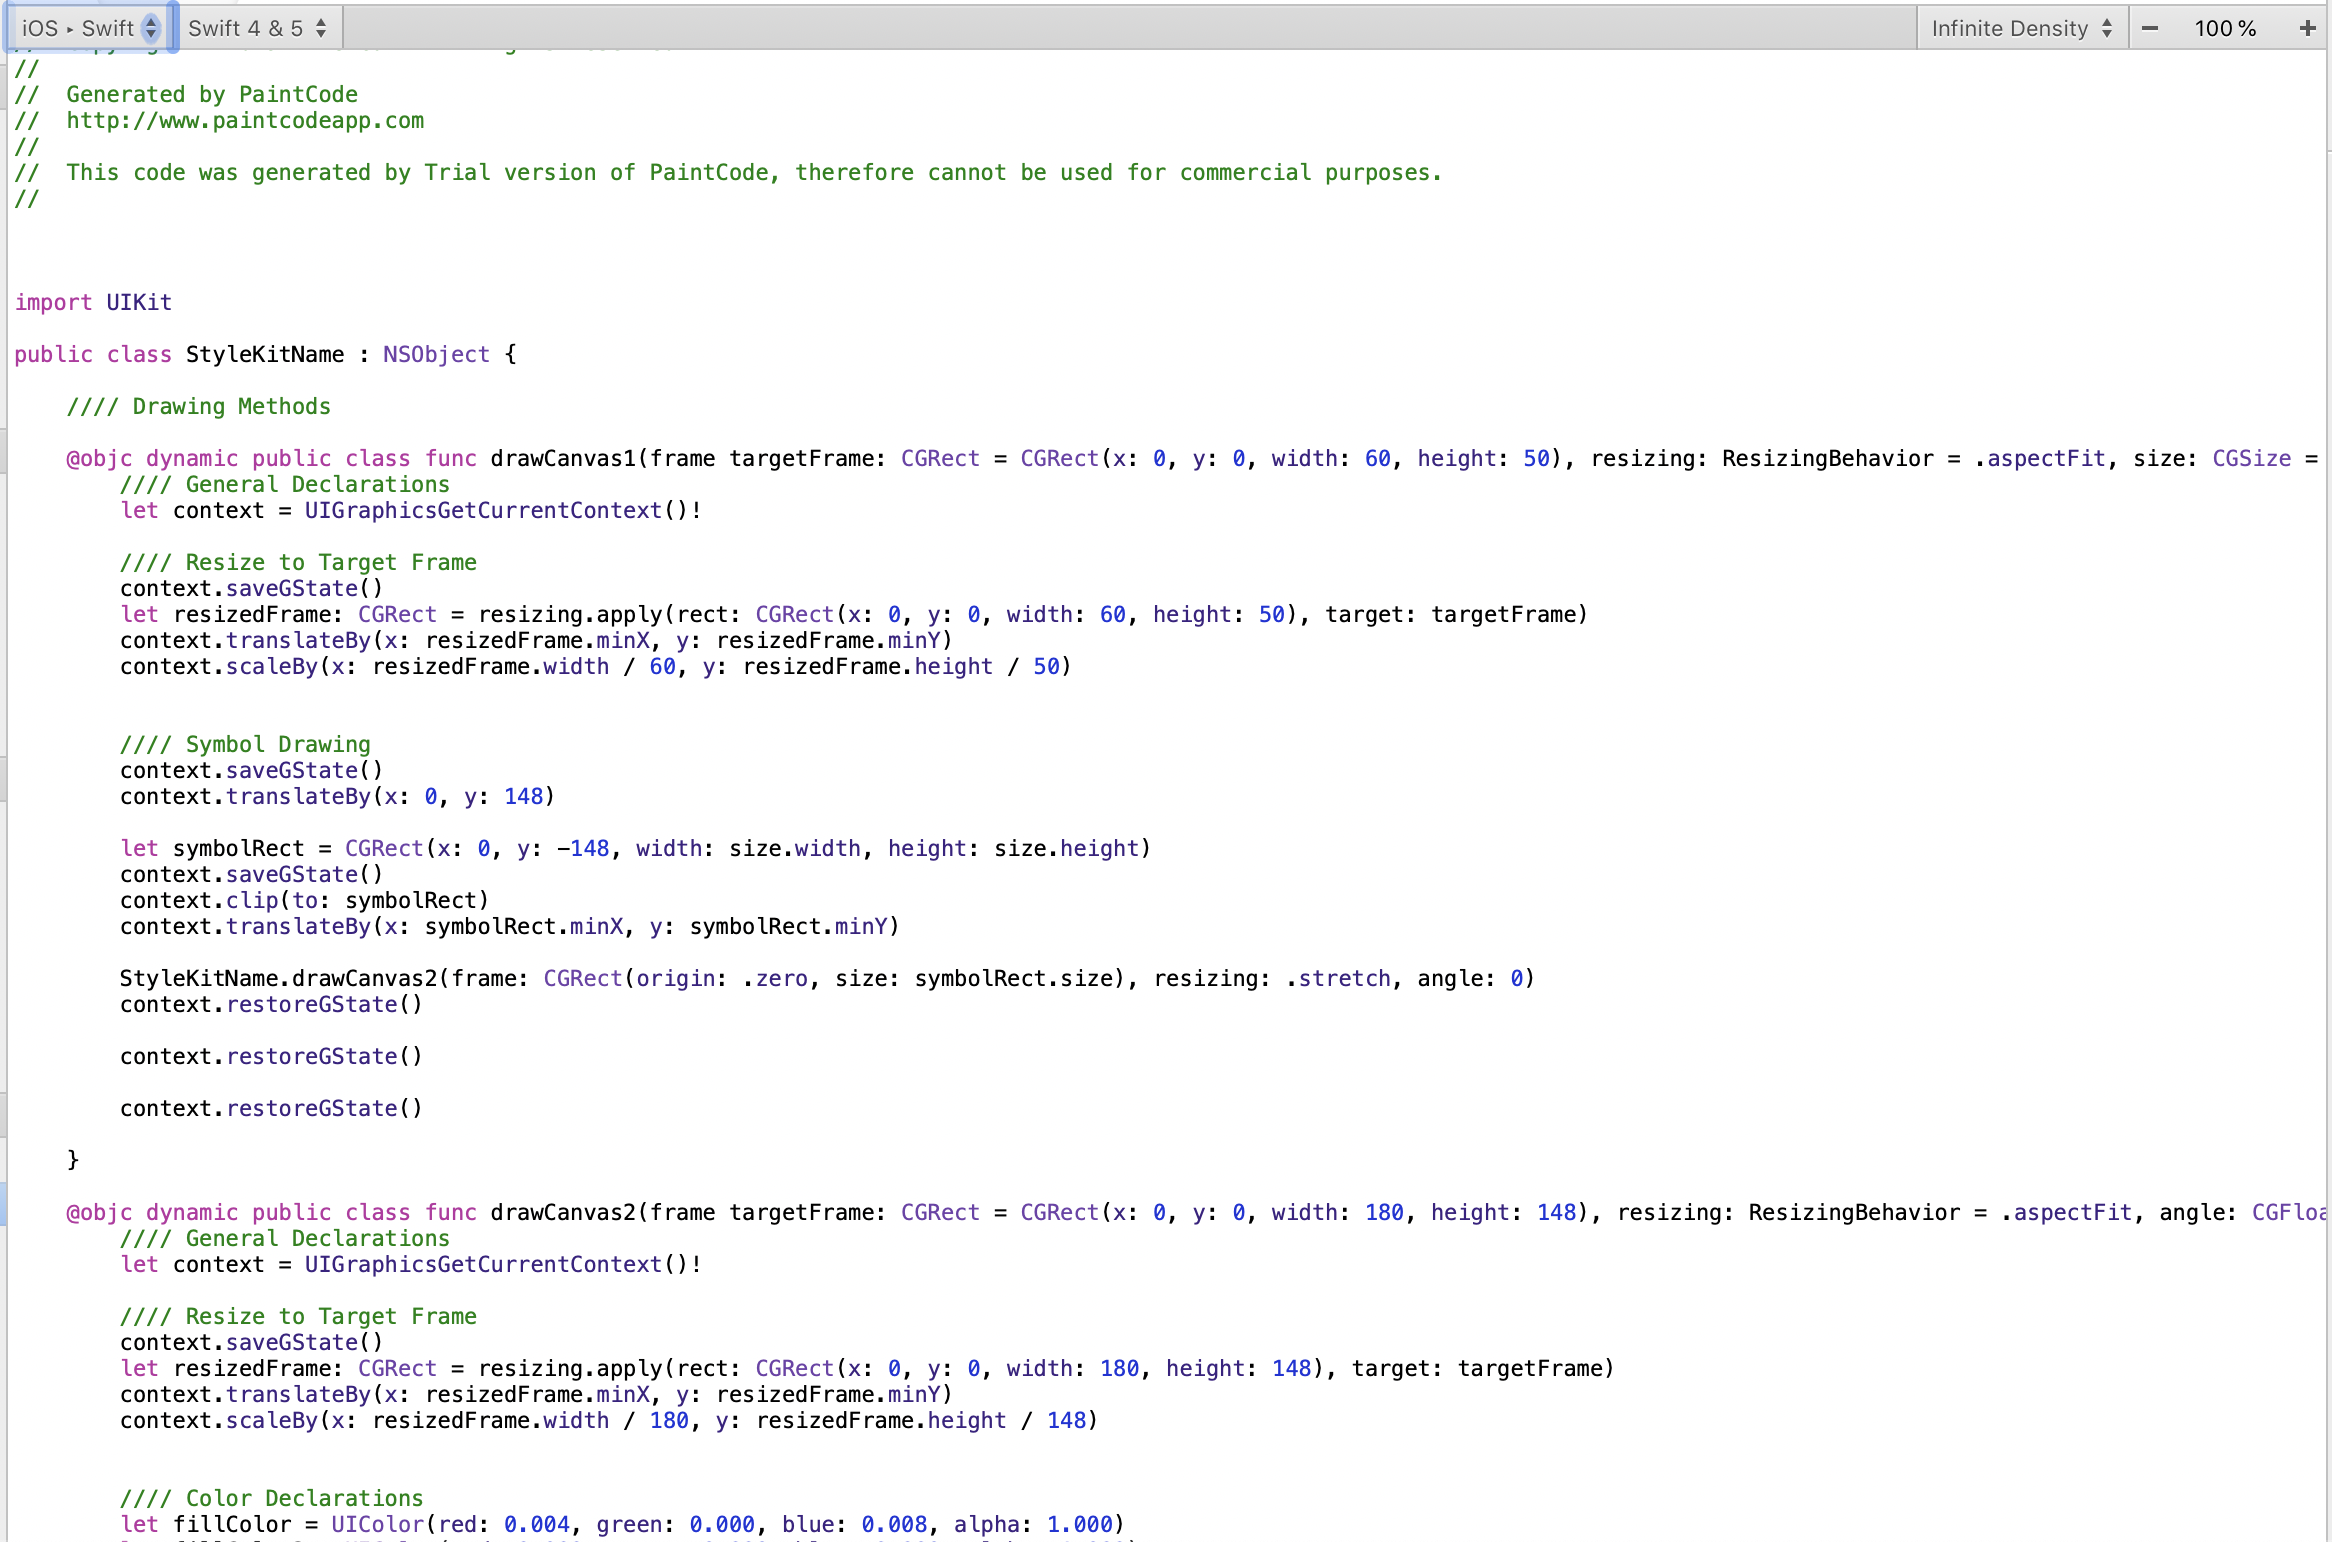Image resolution: width=2332 pixels, height=1542 pixels.
Task: Click the minus zoom-out icon
Action: pyautogui.click(x=2149, y=28)
